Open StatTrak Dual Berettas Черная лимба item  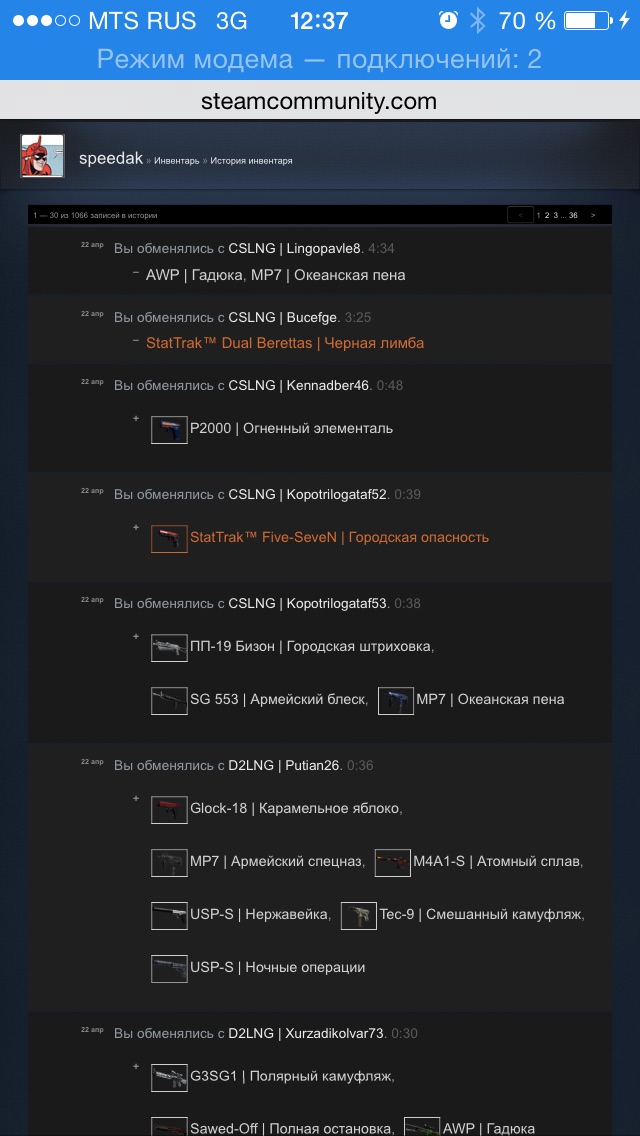285,343
